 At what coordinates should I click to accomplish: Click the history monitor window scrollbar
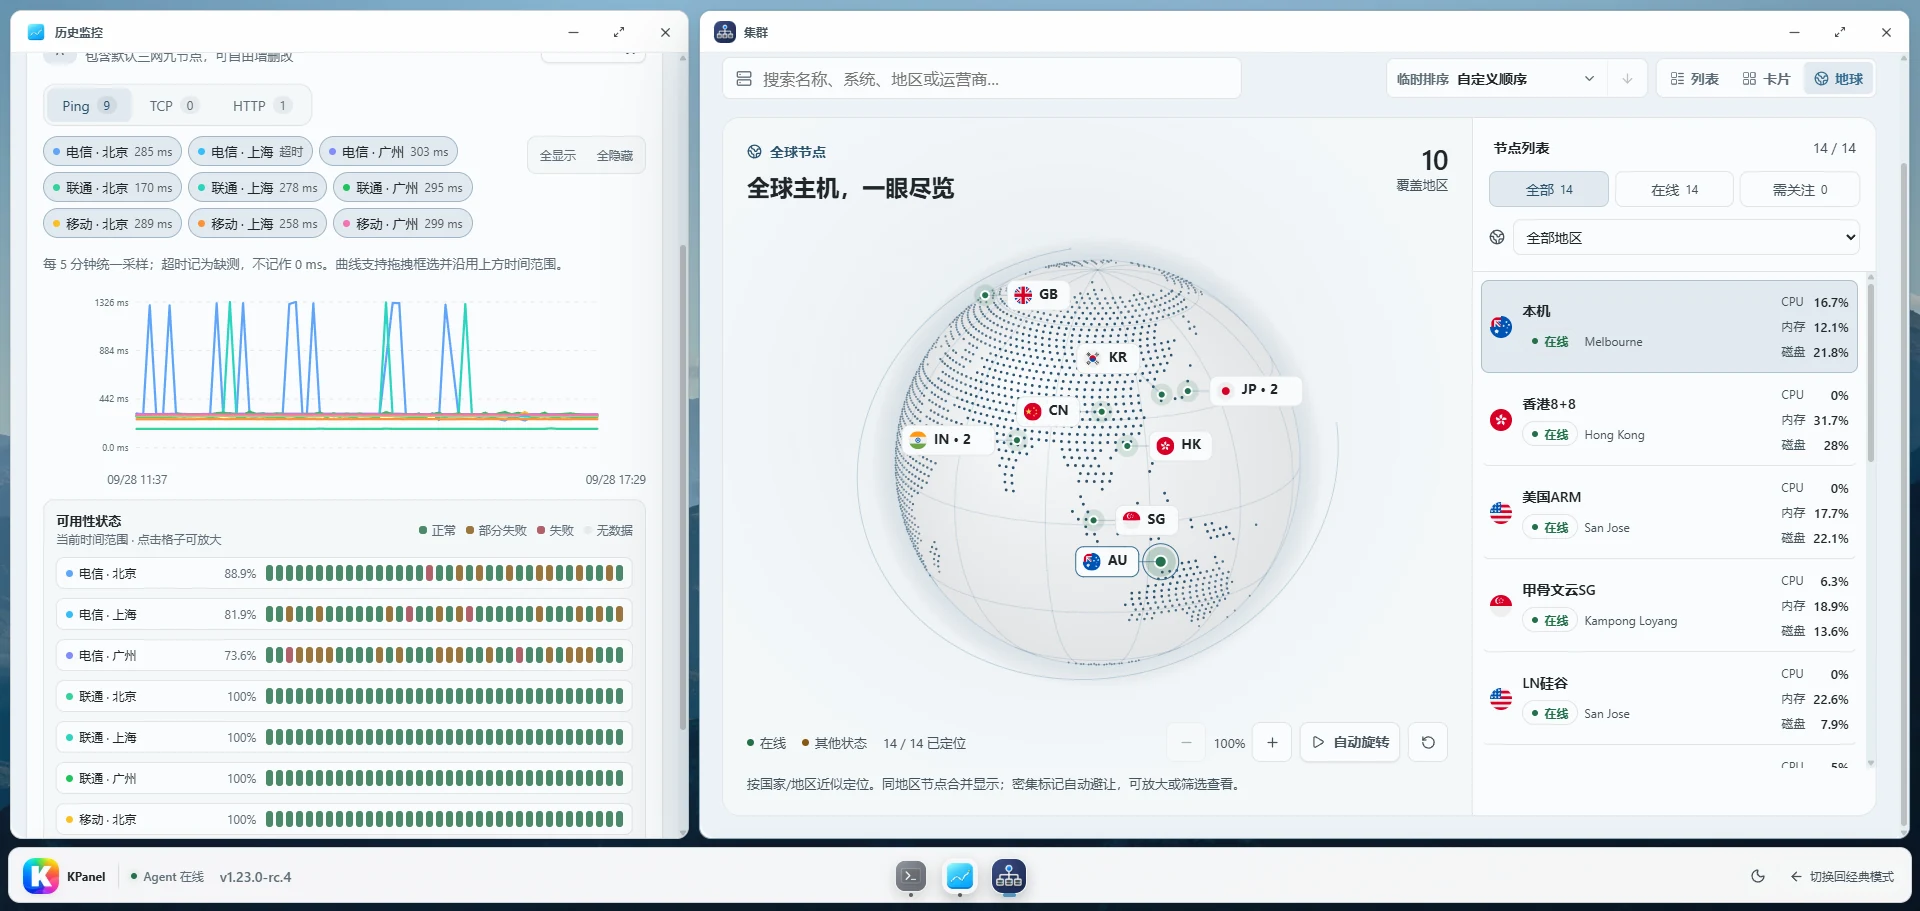(683, 487)
